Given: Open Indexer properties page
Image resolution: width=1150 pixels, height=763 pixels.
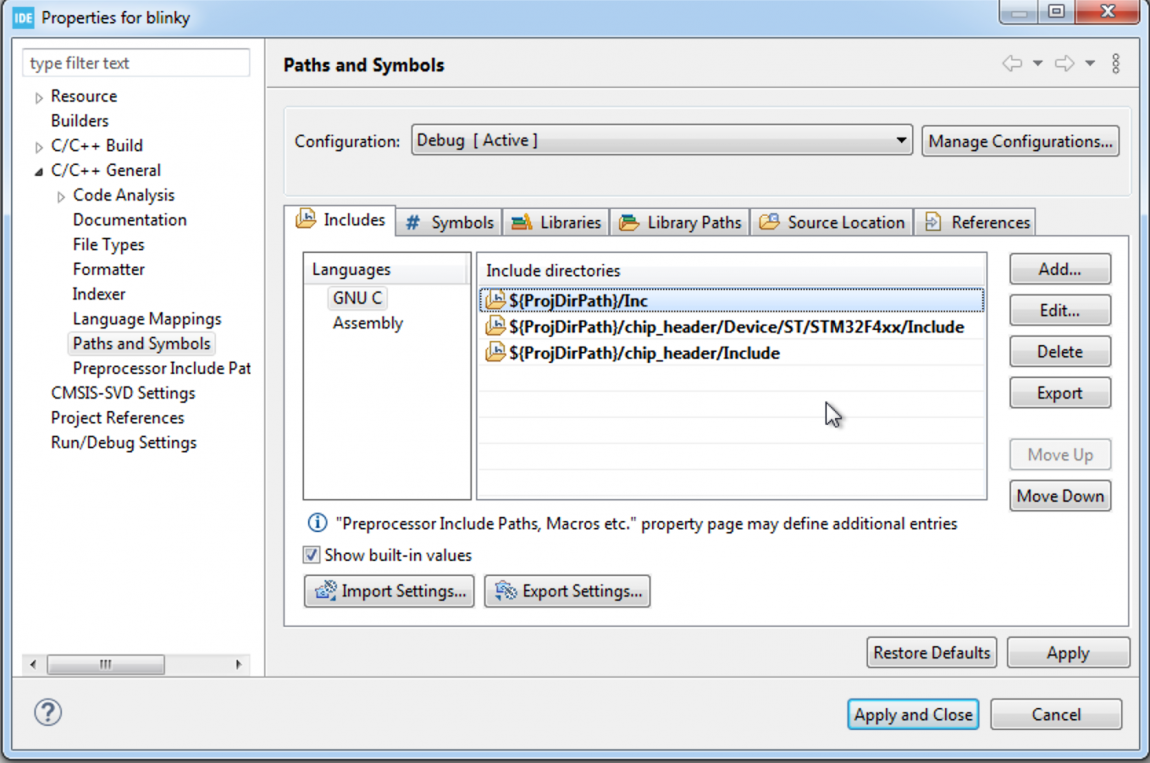Looking at the screenshot, I should (99, 294).
